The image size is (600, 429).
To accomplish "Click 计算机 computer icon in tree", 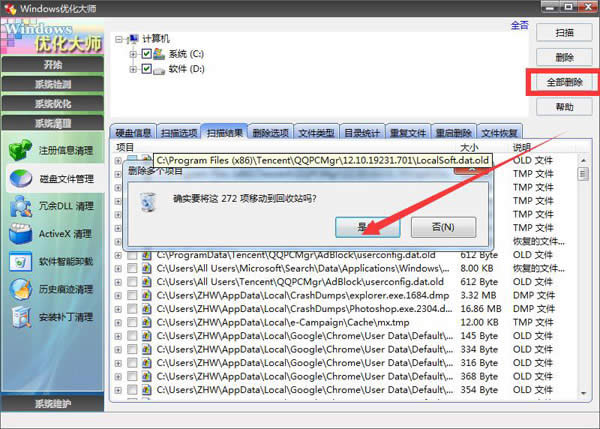I will [133, 39].
